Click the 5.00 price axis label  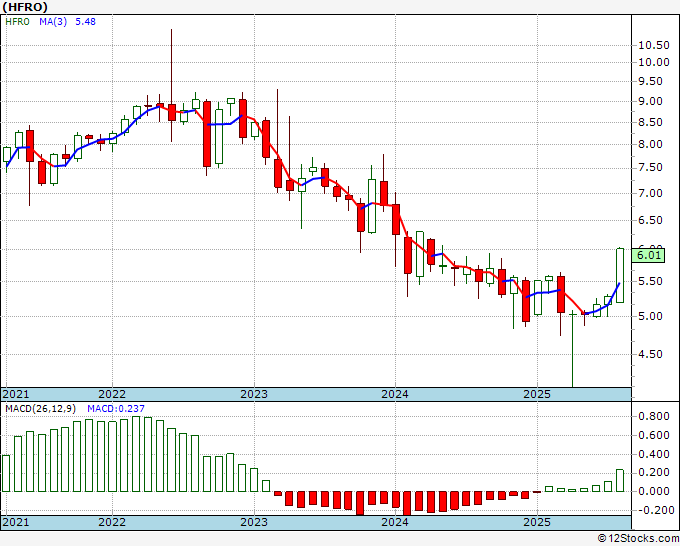click(651, 316)
